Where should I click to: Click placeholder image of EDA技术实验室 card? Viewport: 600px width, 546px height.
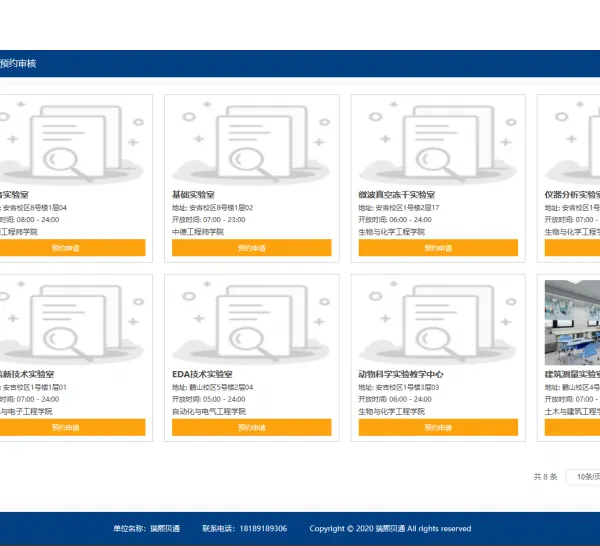pos(251,322)
